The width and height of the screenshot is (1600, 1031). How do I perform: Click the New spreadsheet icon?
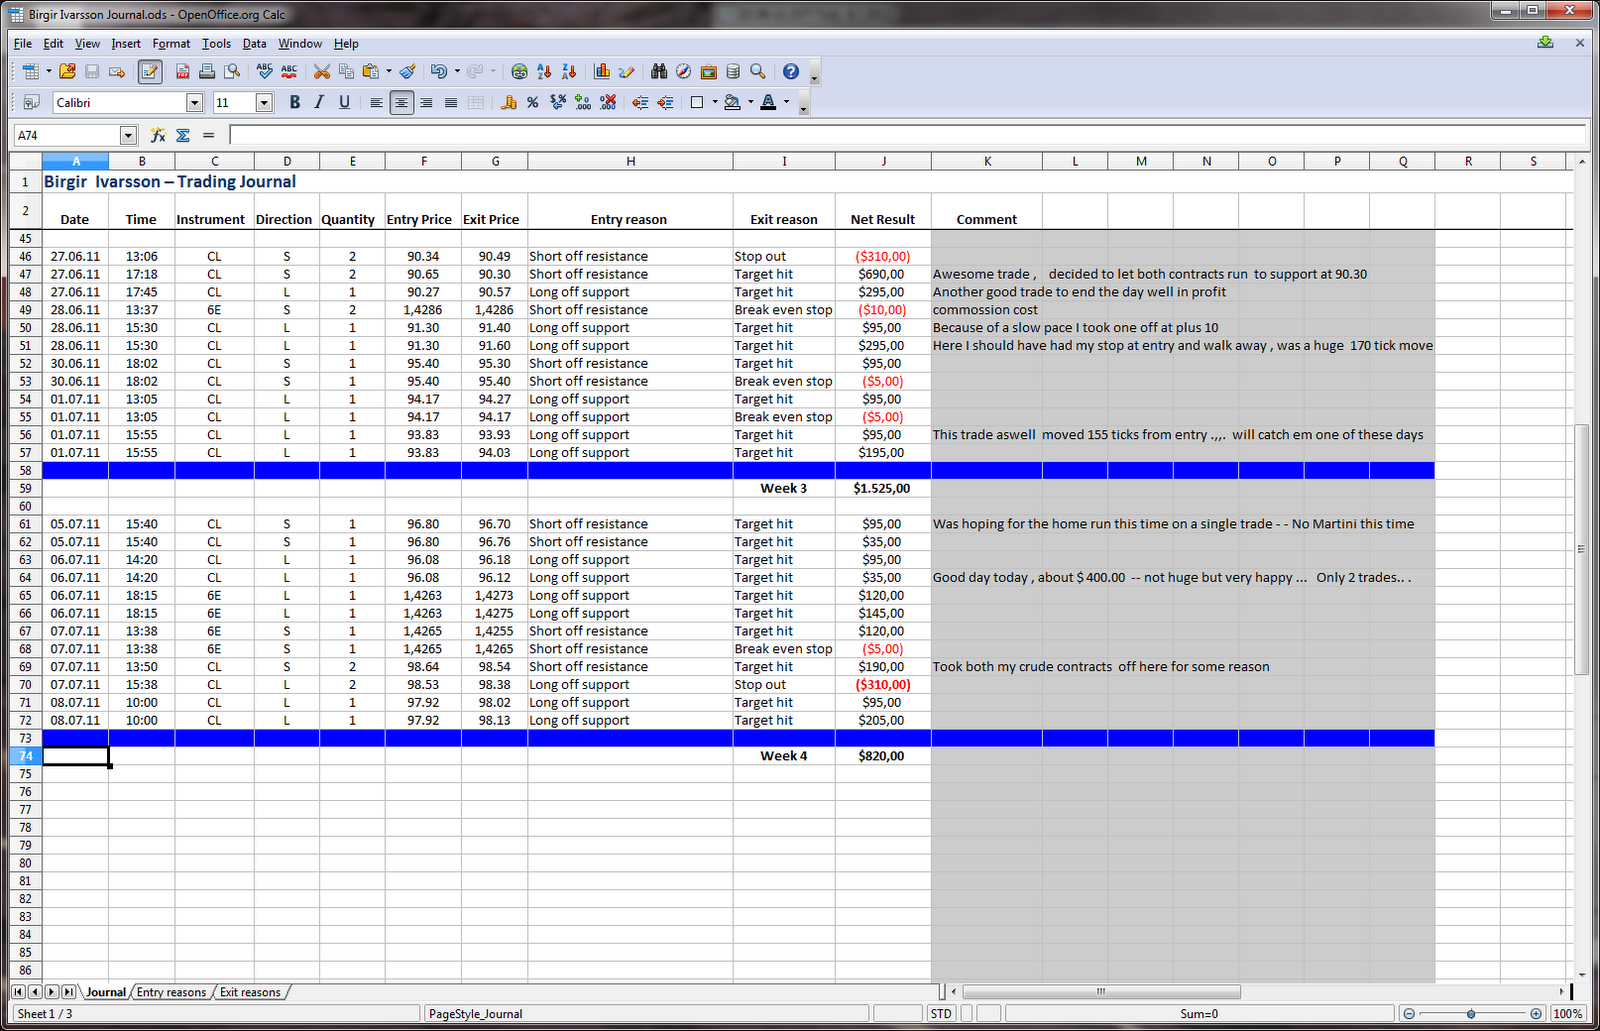[31, 71]
